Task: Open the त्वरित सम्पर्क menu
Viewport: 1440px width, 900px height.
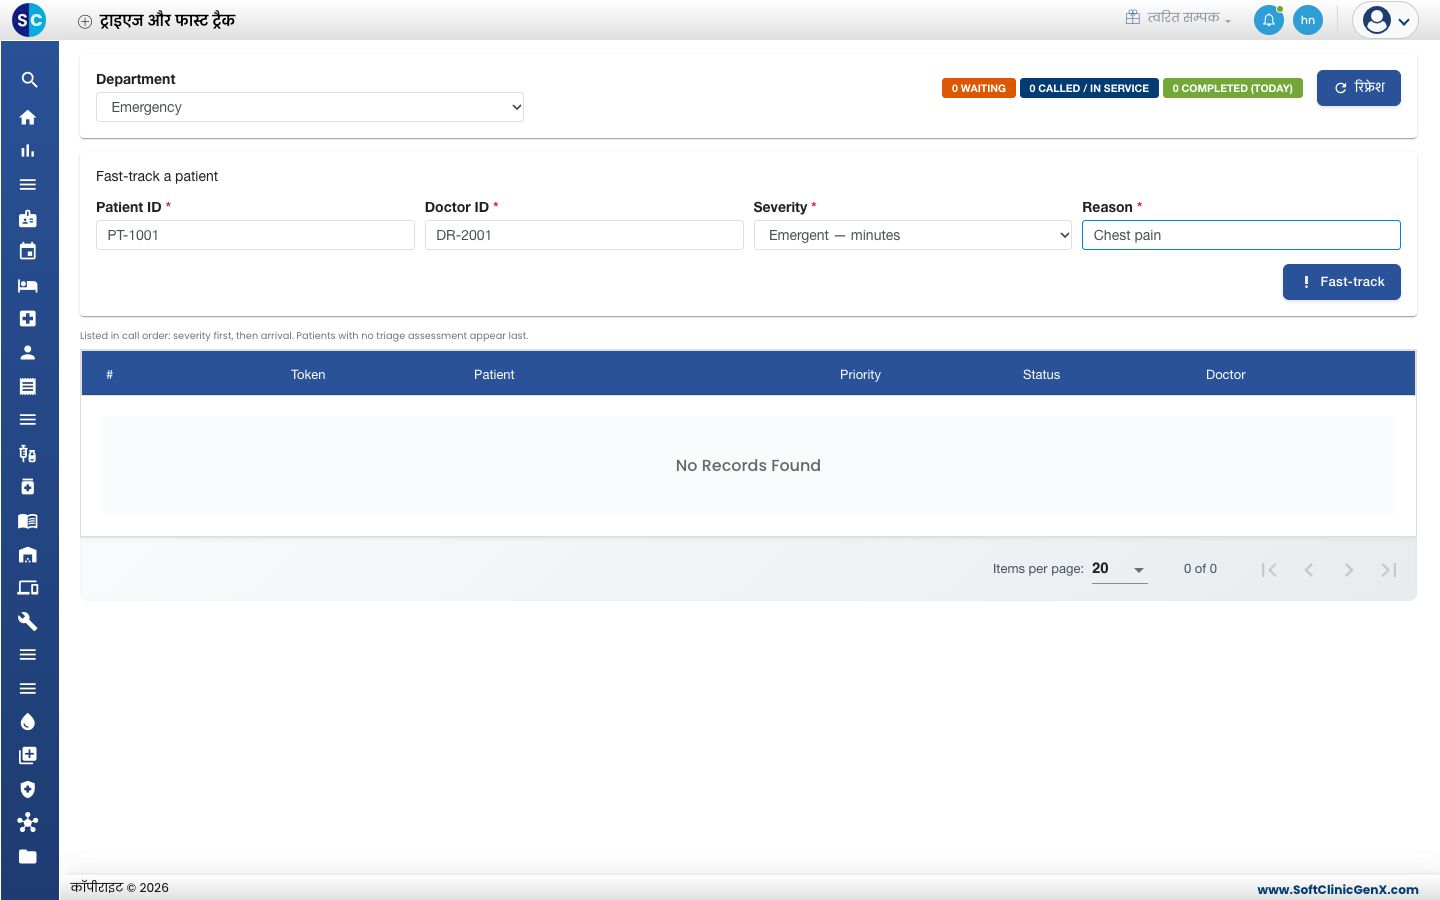Action: 1179,17
